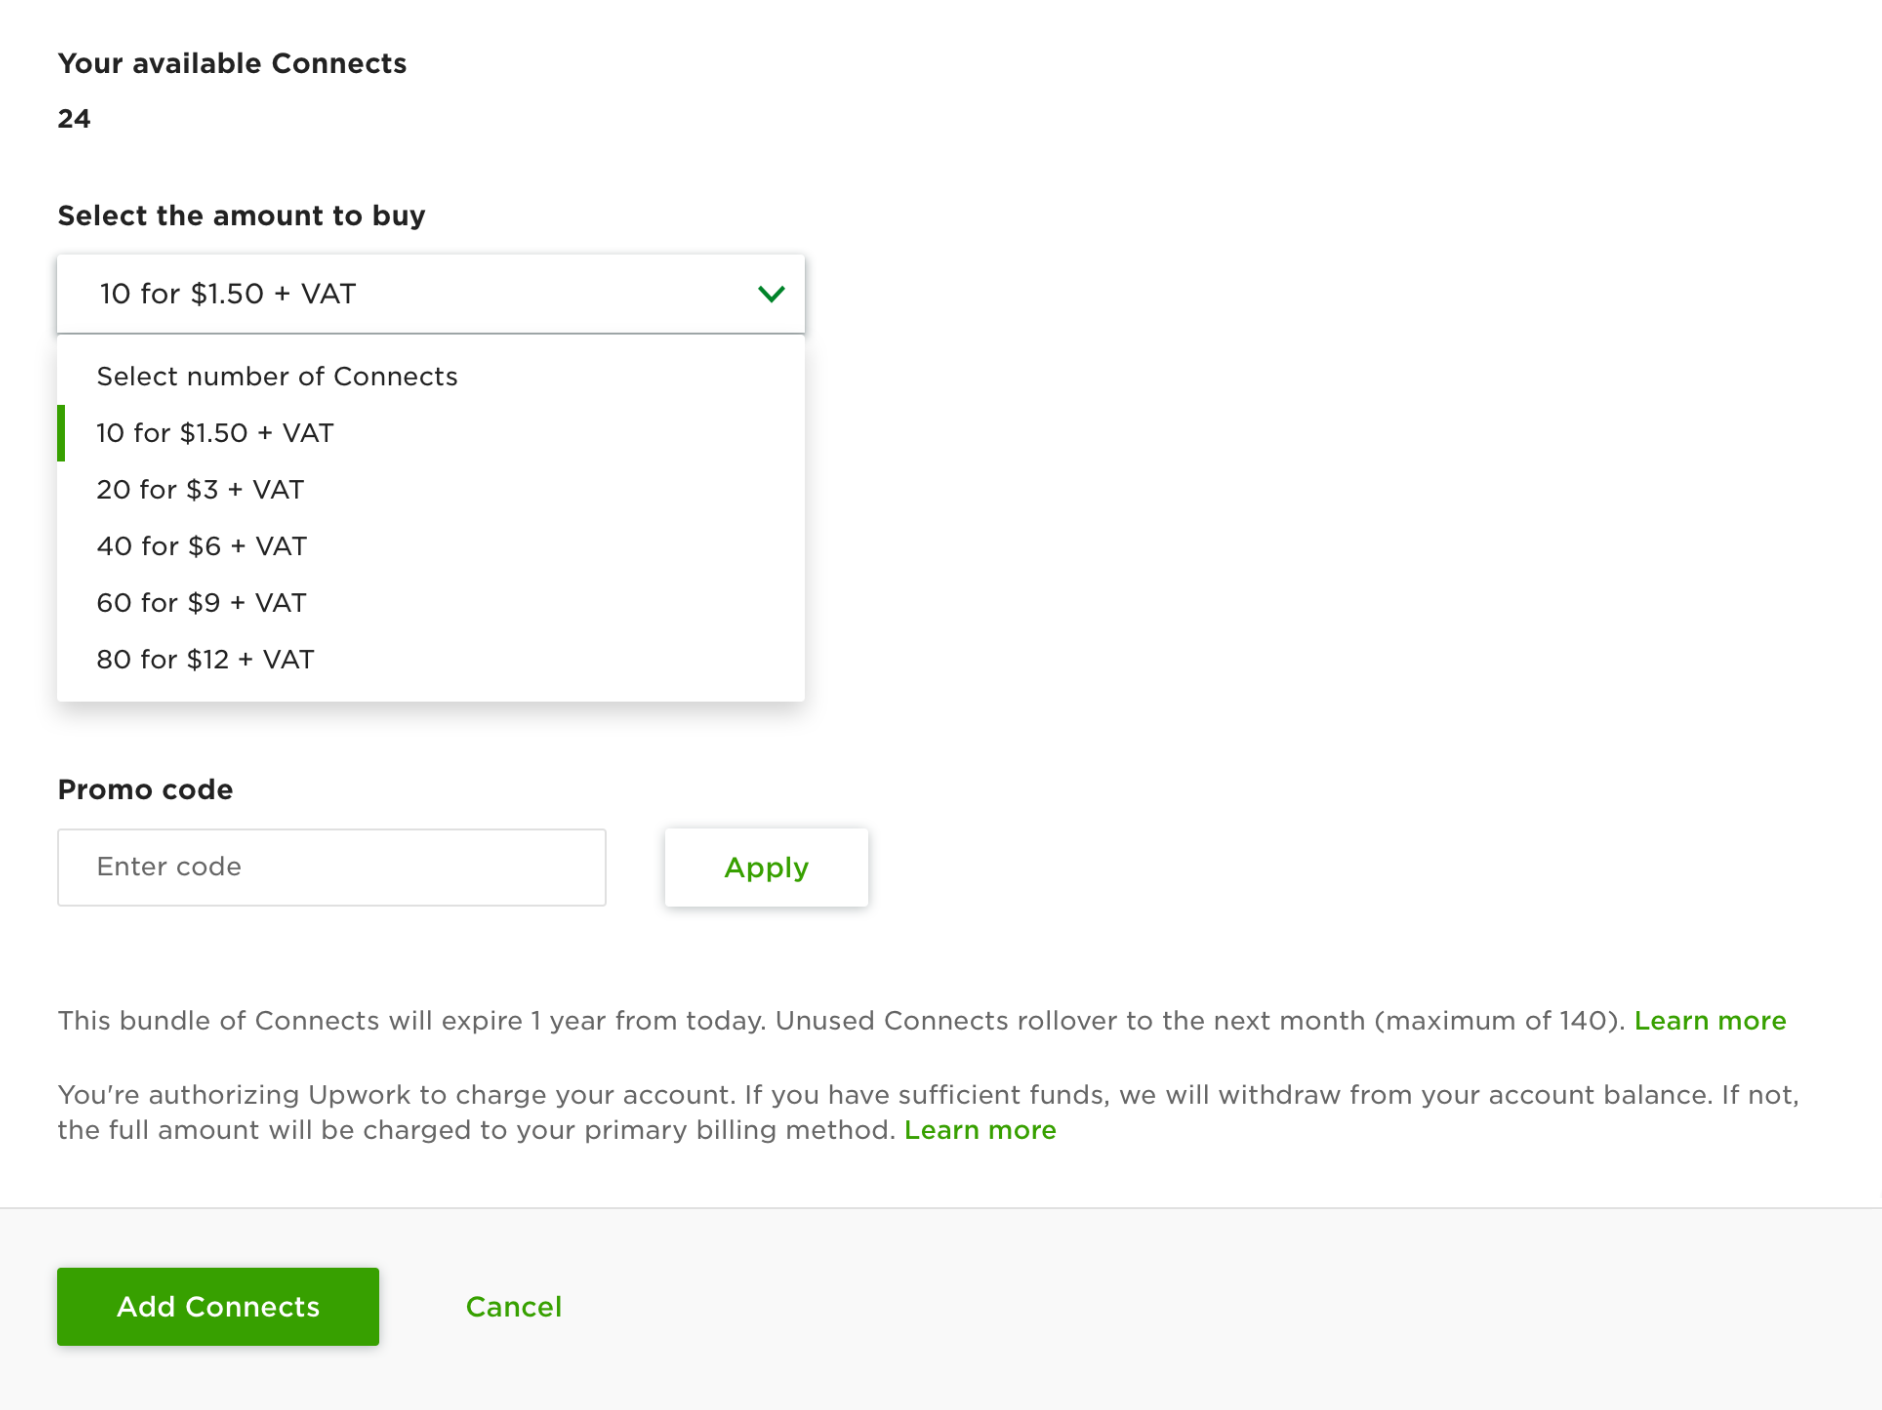Click the 'Promo code' label
Image resolution: width=1882 pixels, height=1410 pixels.
(145, 790)
